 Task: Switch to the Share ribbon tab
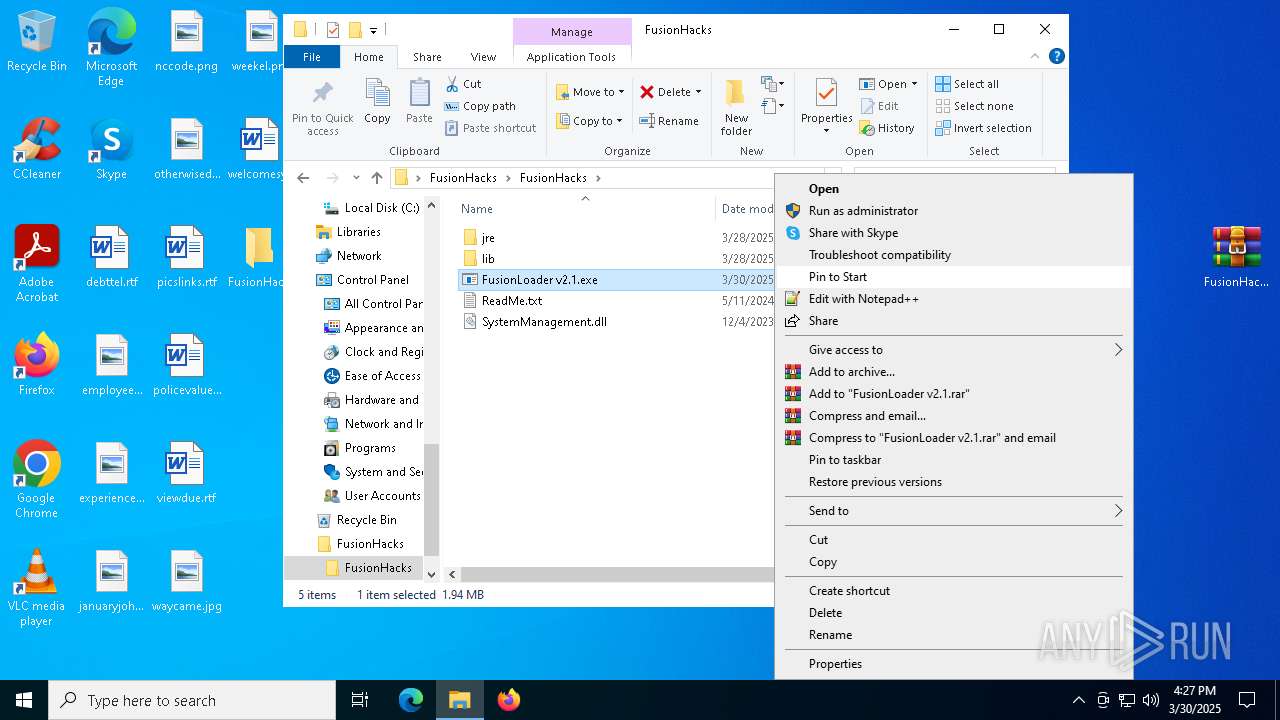(427, 57)
